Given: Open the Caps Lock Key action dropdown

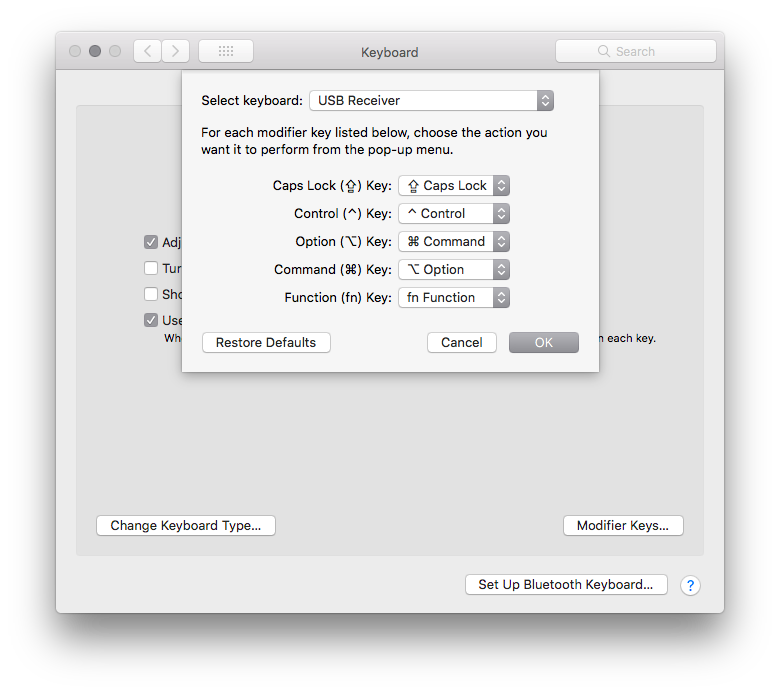Looking at the screenshot, I should coord(454,186).
